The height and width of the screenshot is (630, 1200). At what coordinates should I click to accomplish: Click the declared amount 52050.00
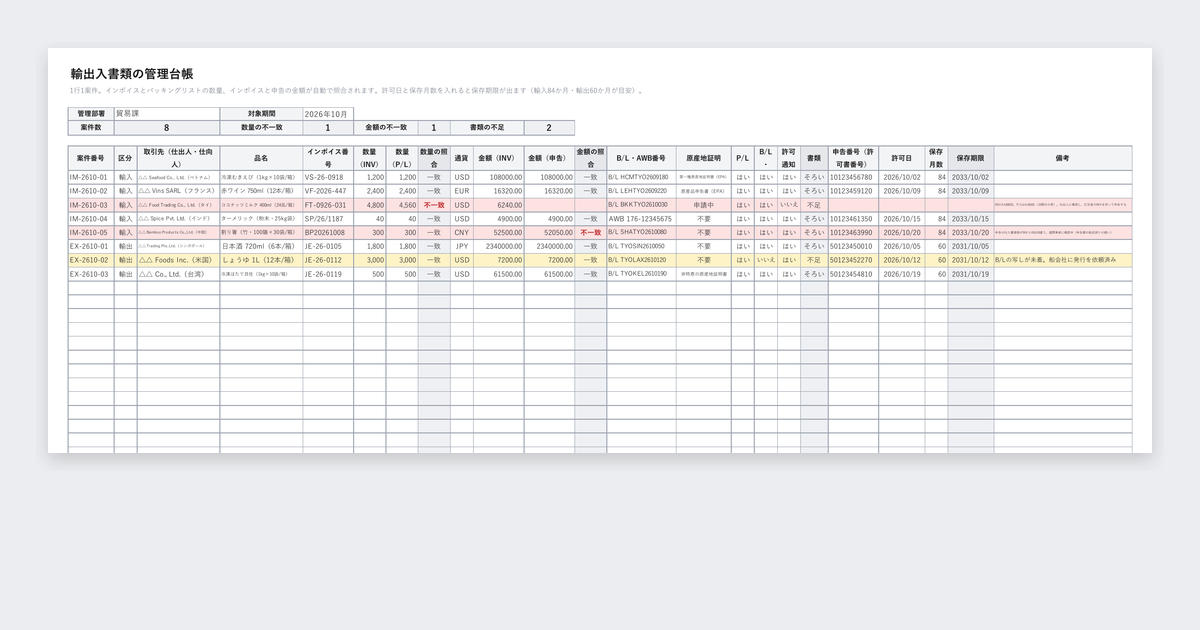coord(549,232)
